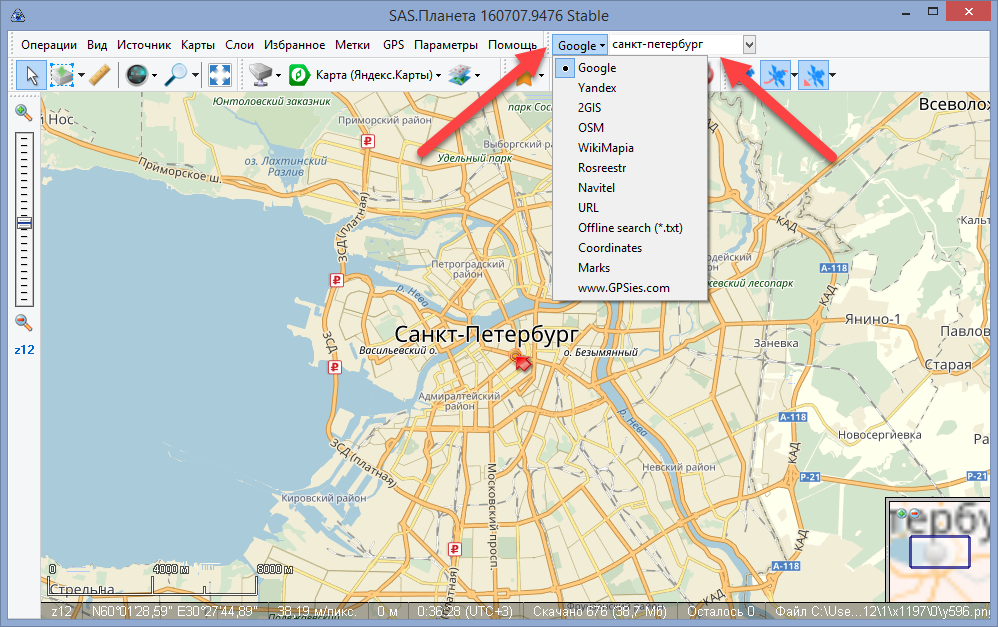This screenshot has width=998, height=627.
Task: Select the www.GPSies.com entry
Action: 623,288
